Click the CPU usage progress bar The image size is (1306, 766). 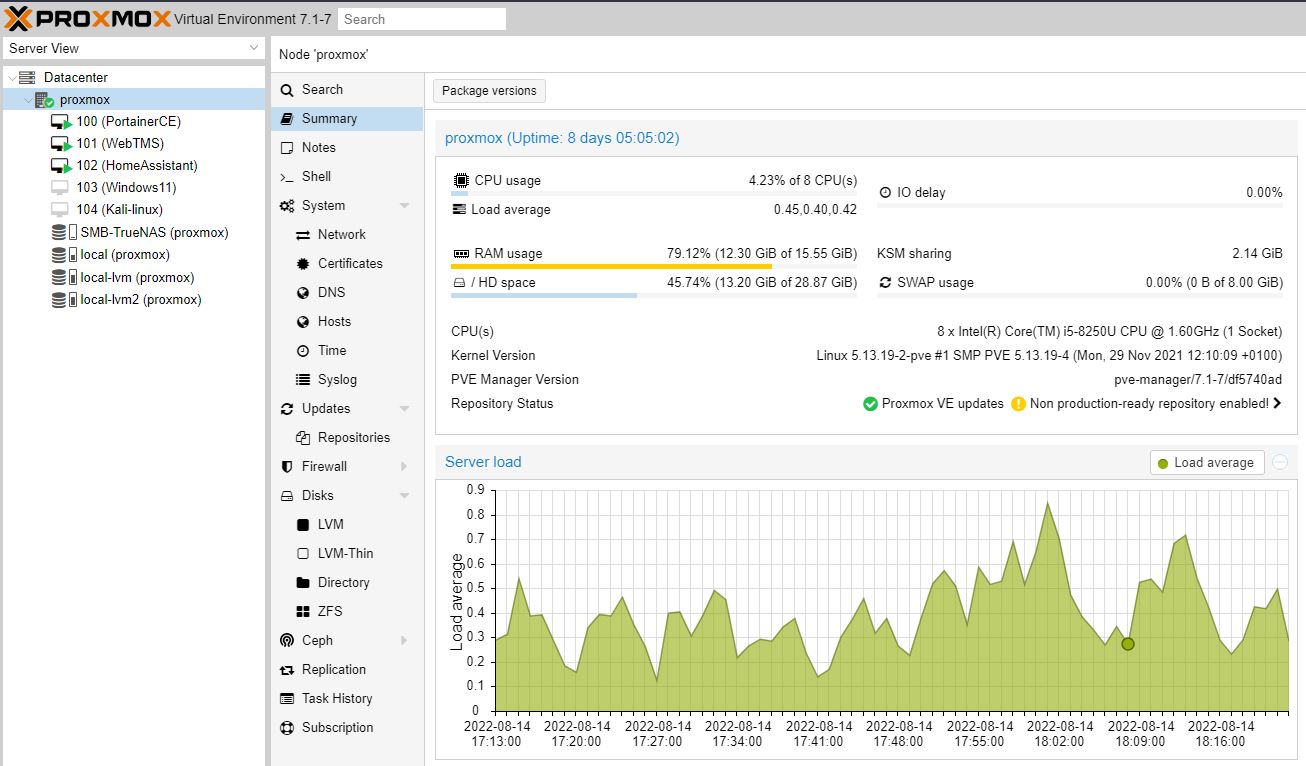click(654, 194)
